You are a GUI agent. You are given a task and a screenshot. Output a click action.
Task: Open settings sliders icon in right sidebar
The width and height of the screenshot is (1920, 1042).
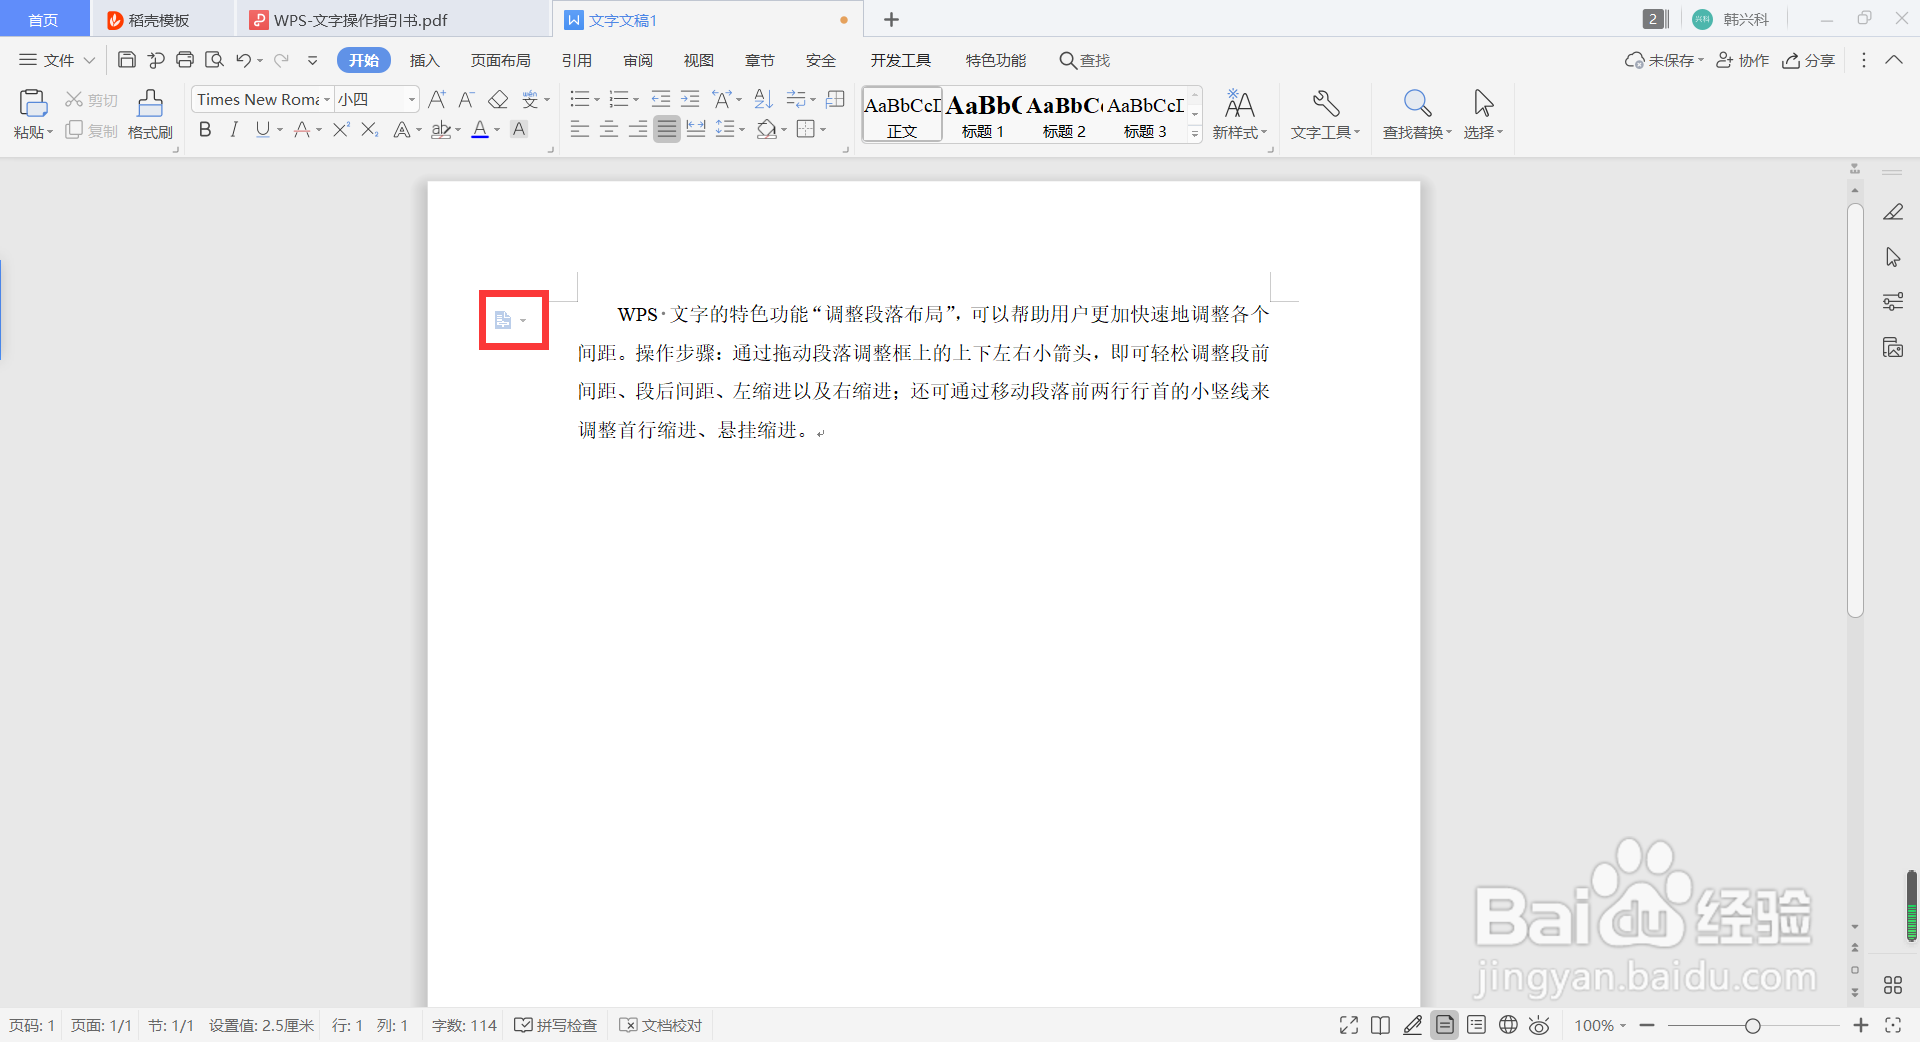(1893, 302)
